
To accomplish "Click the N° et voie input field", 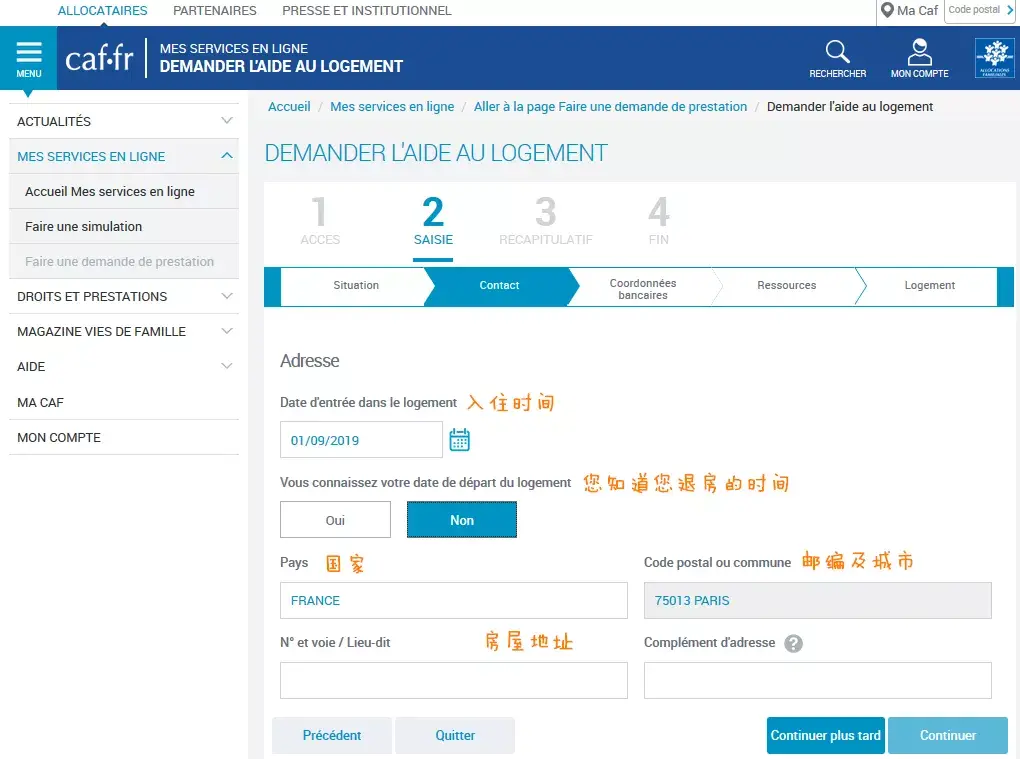I will point(453,680).
